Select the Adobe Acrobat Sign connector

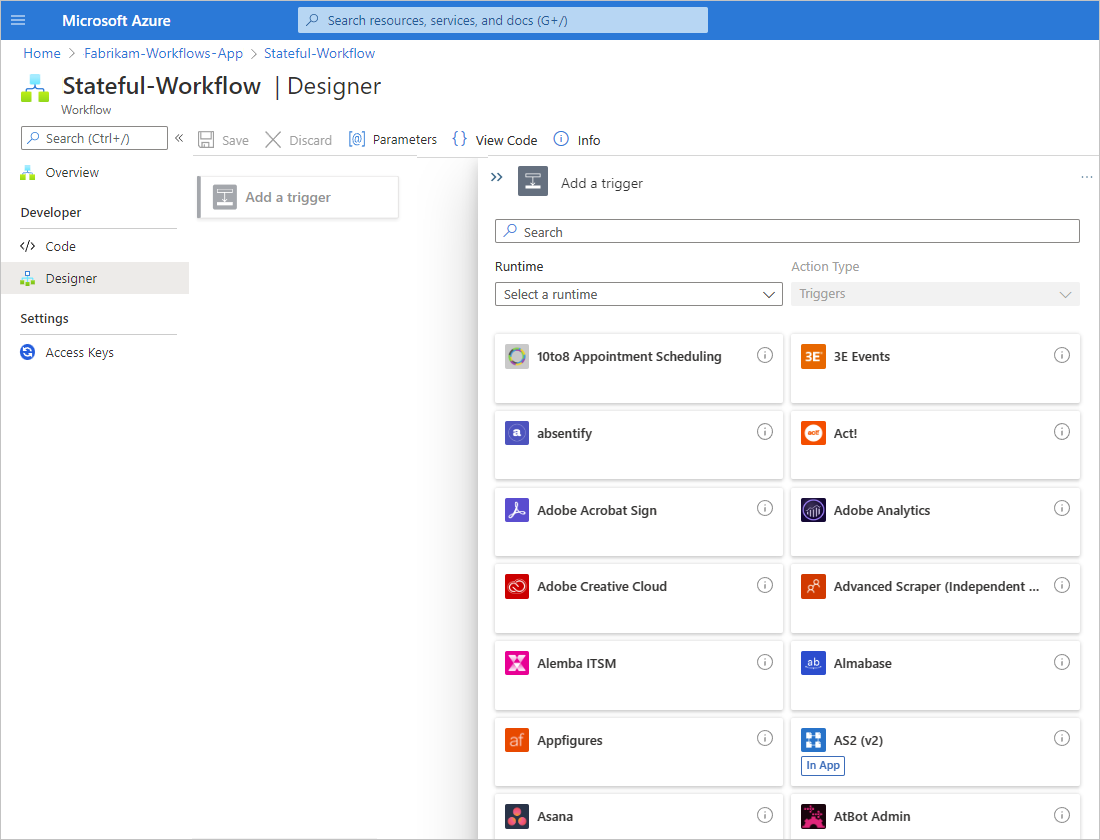[596, 510]
